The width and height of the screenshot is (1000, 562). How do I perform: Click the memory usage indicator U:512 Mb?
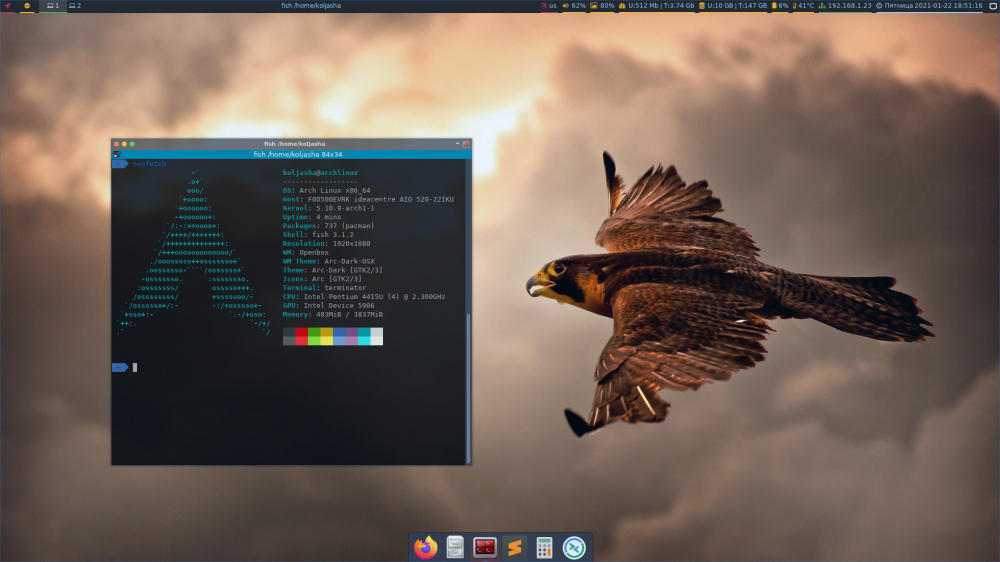coord(656,6)
